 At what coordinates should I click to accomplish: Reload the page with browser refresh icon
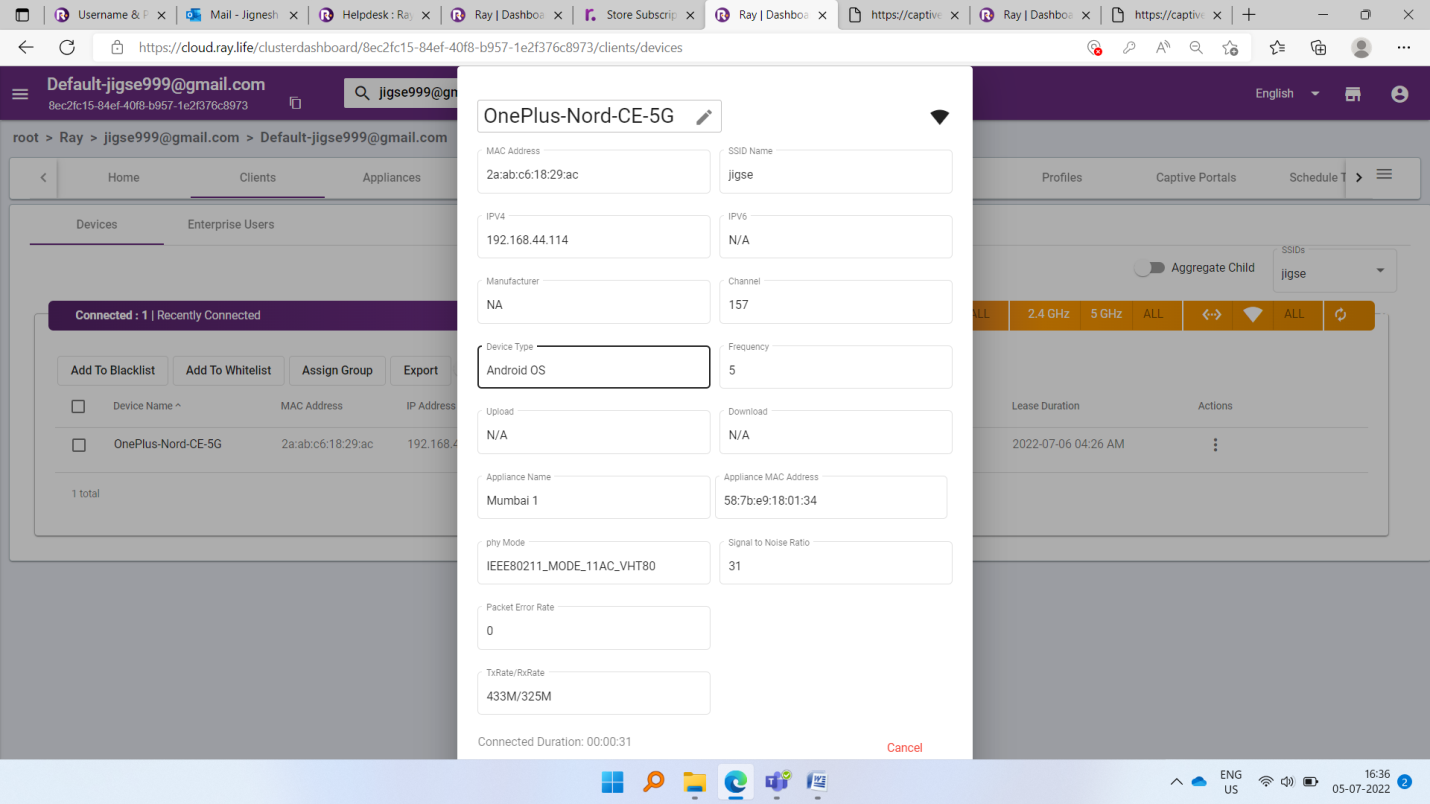click(67, 47)
